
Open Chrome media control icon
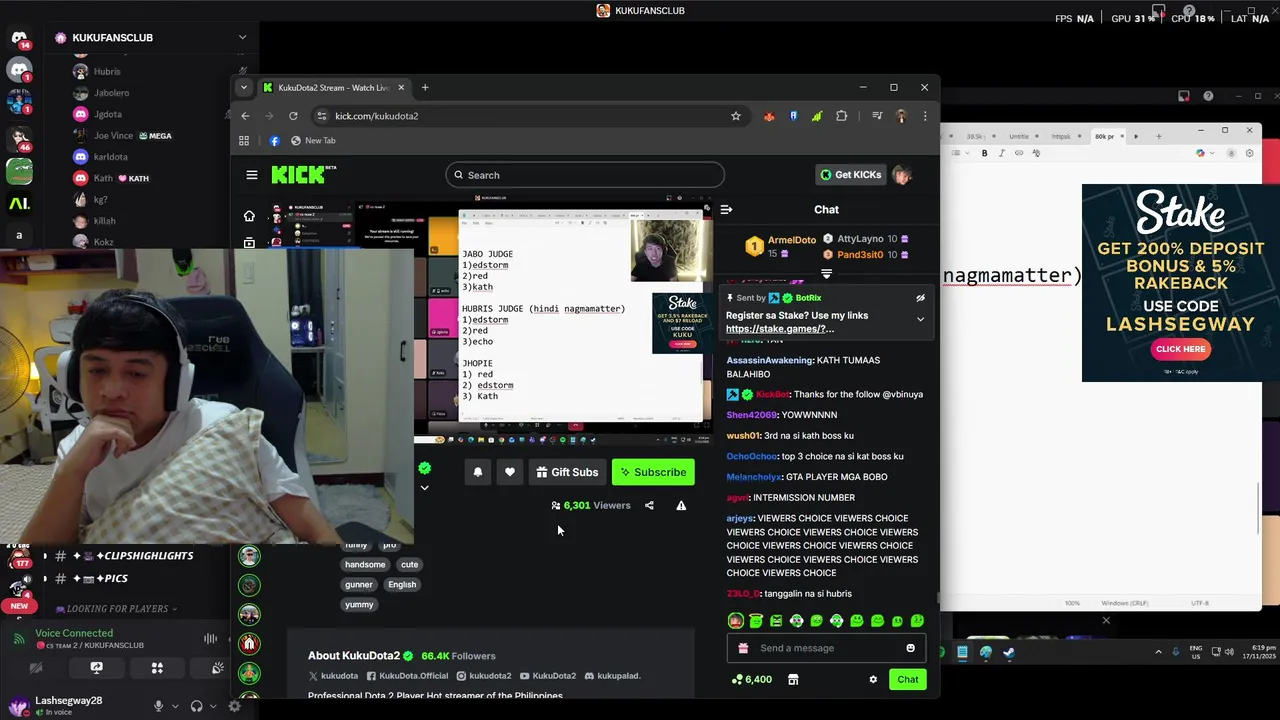[x=877, y=116]
